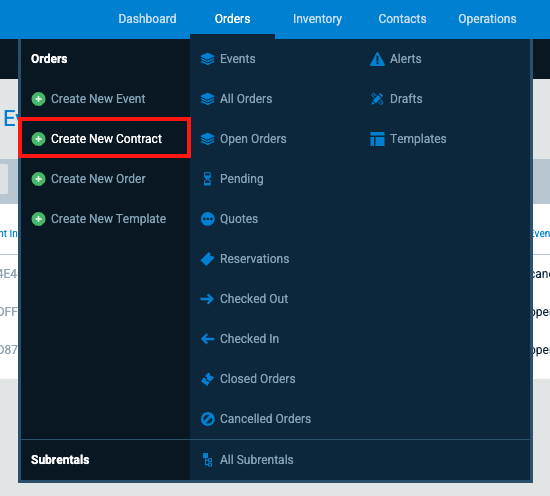View the Reservations menu entry
This screenshot has width=550, height=496.
coord(254,259)
